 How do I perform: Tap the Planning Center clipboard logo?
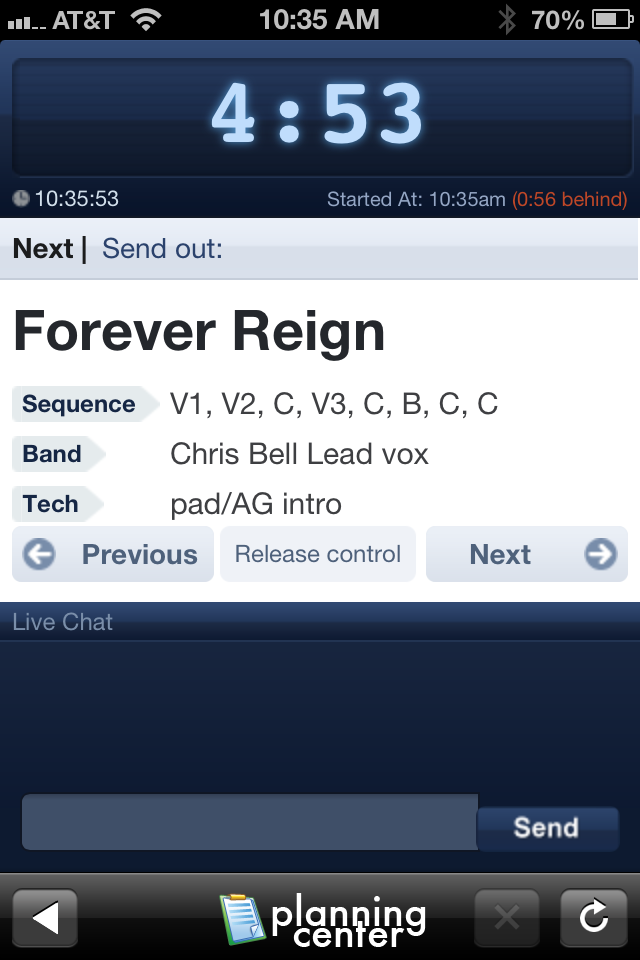[243, 918]
